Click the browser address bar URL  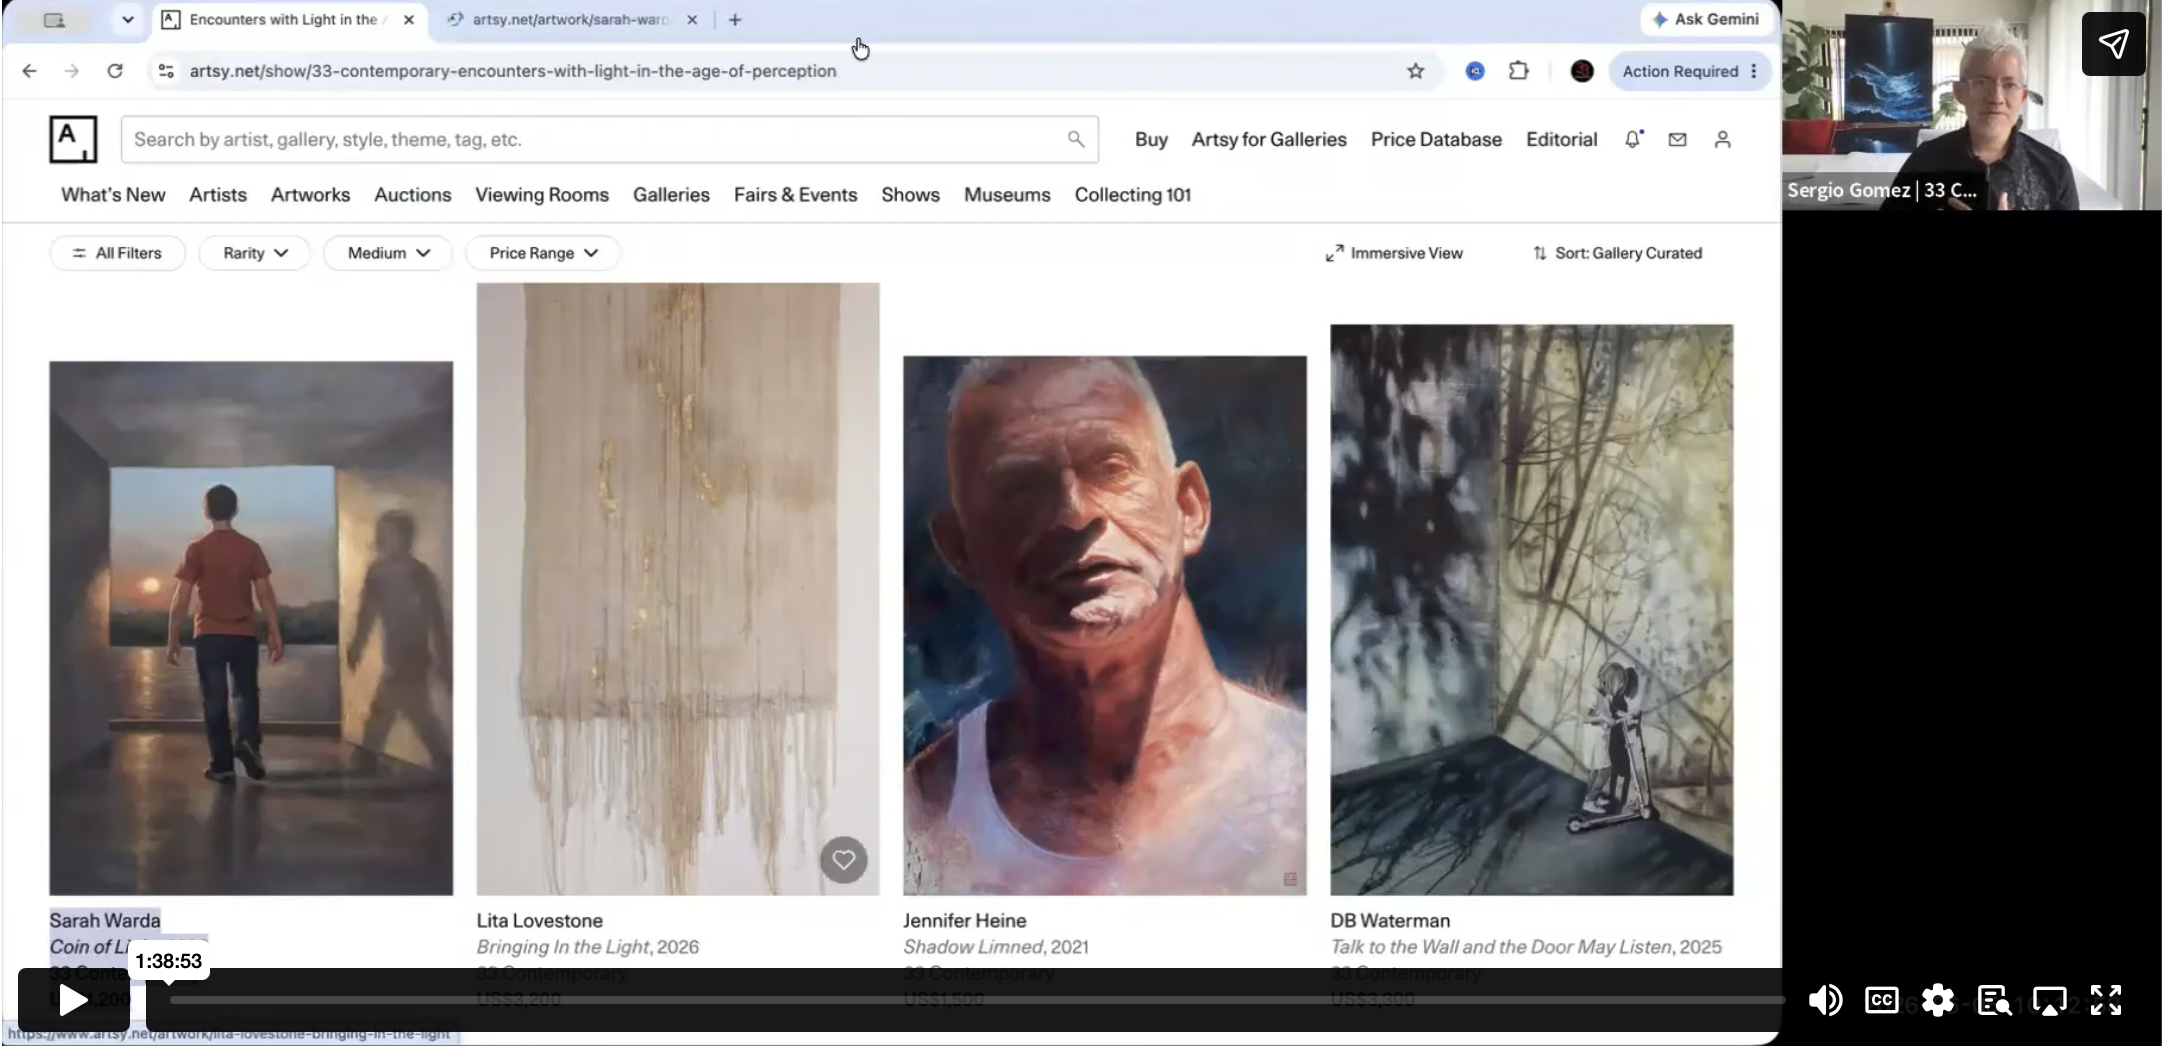click(x=513, y=71)
